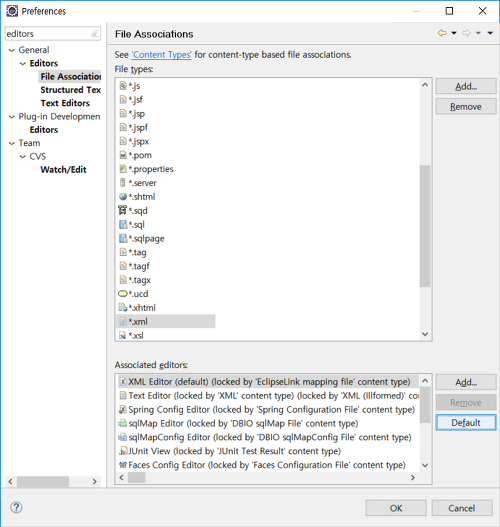Screen dimensions: 500x527
Task: Click the Preferences window app icon
Action: pyautogui.click(x=12, y=11)
